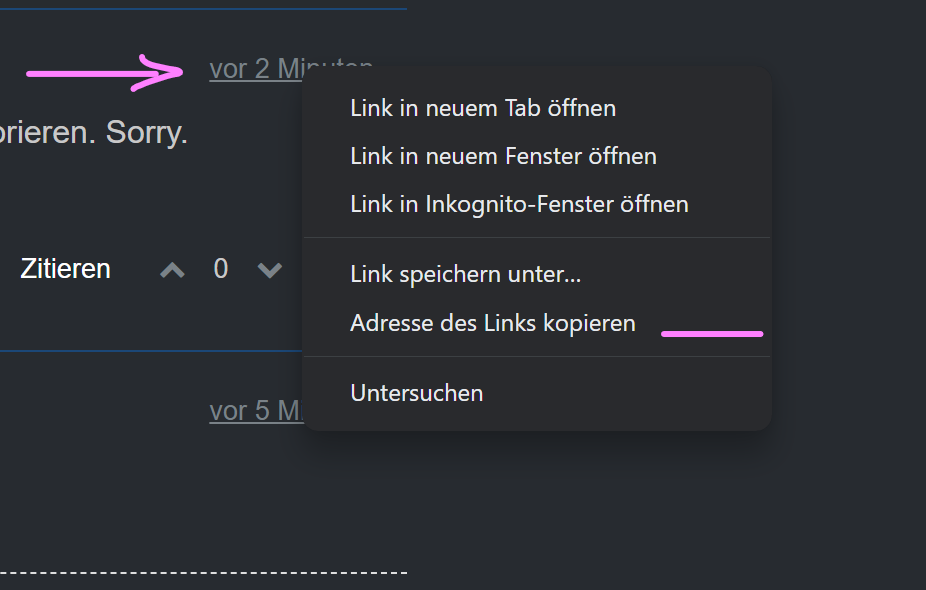The width and height of the screenshot is (926, 590).
Task: Upvote the post with the up chevron
Action: 173,270
